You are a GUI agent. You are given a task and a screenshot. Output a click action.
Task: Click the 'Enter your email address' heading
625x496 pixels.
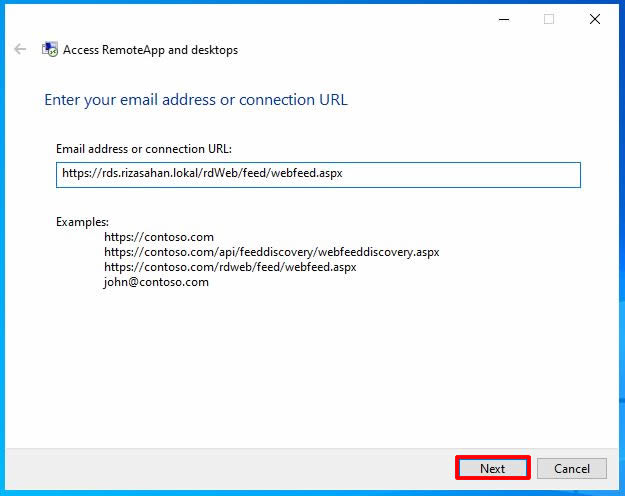click(x=196, y=100)
